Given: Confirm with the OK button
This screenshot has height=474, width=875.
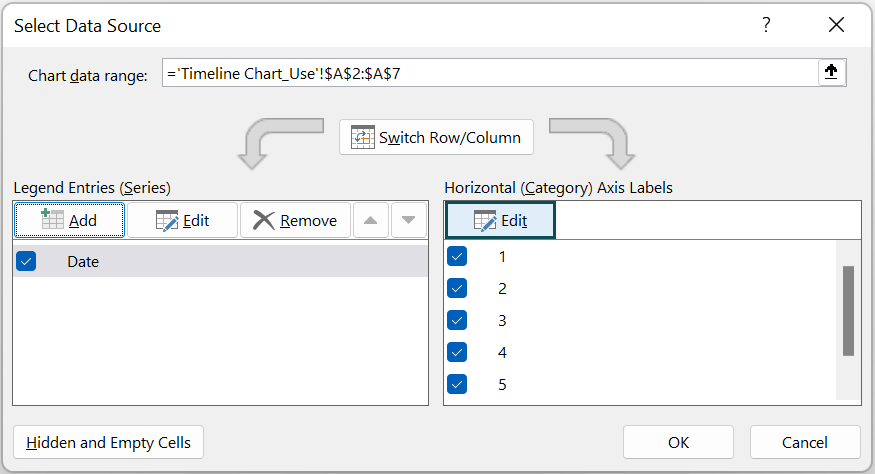Looking at the screenshot, I should [x=678, y=442].
